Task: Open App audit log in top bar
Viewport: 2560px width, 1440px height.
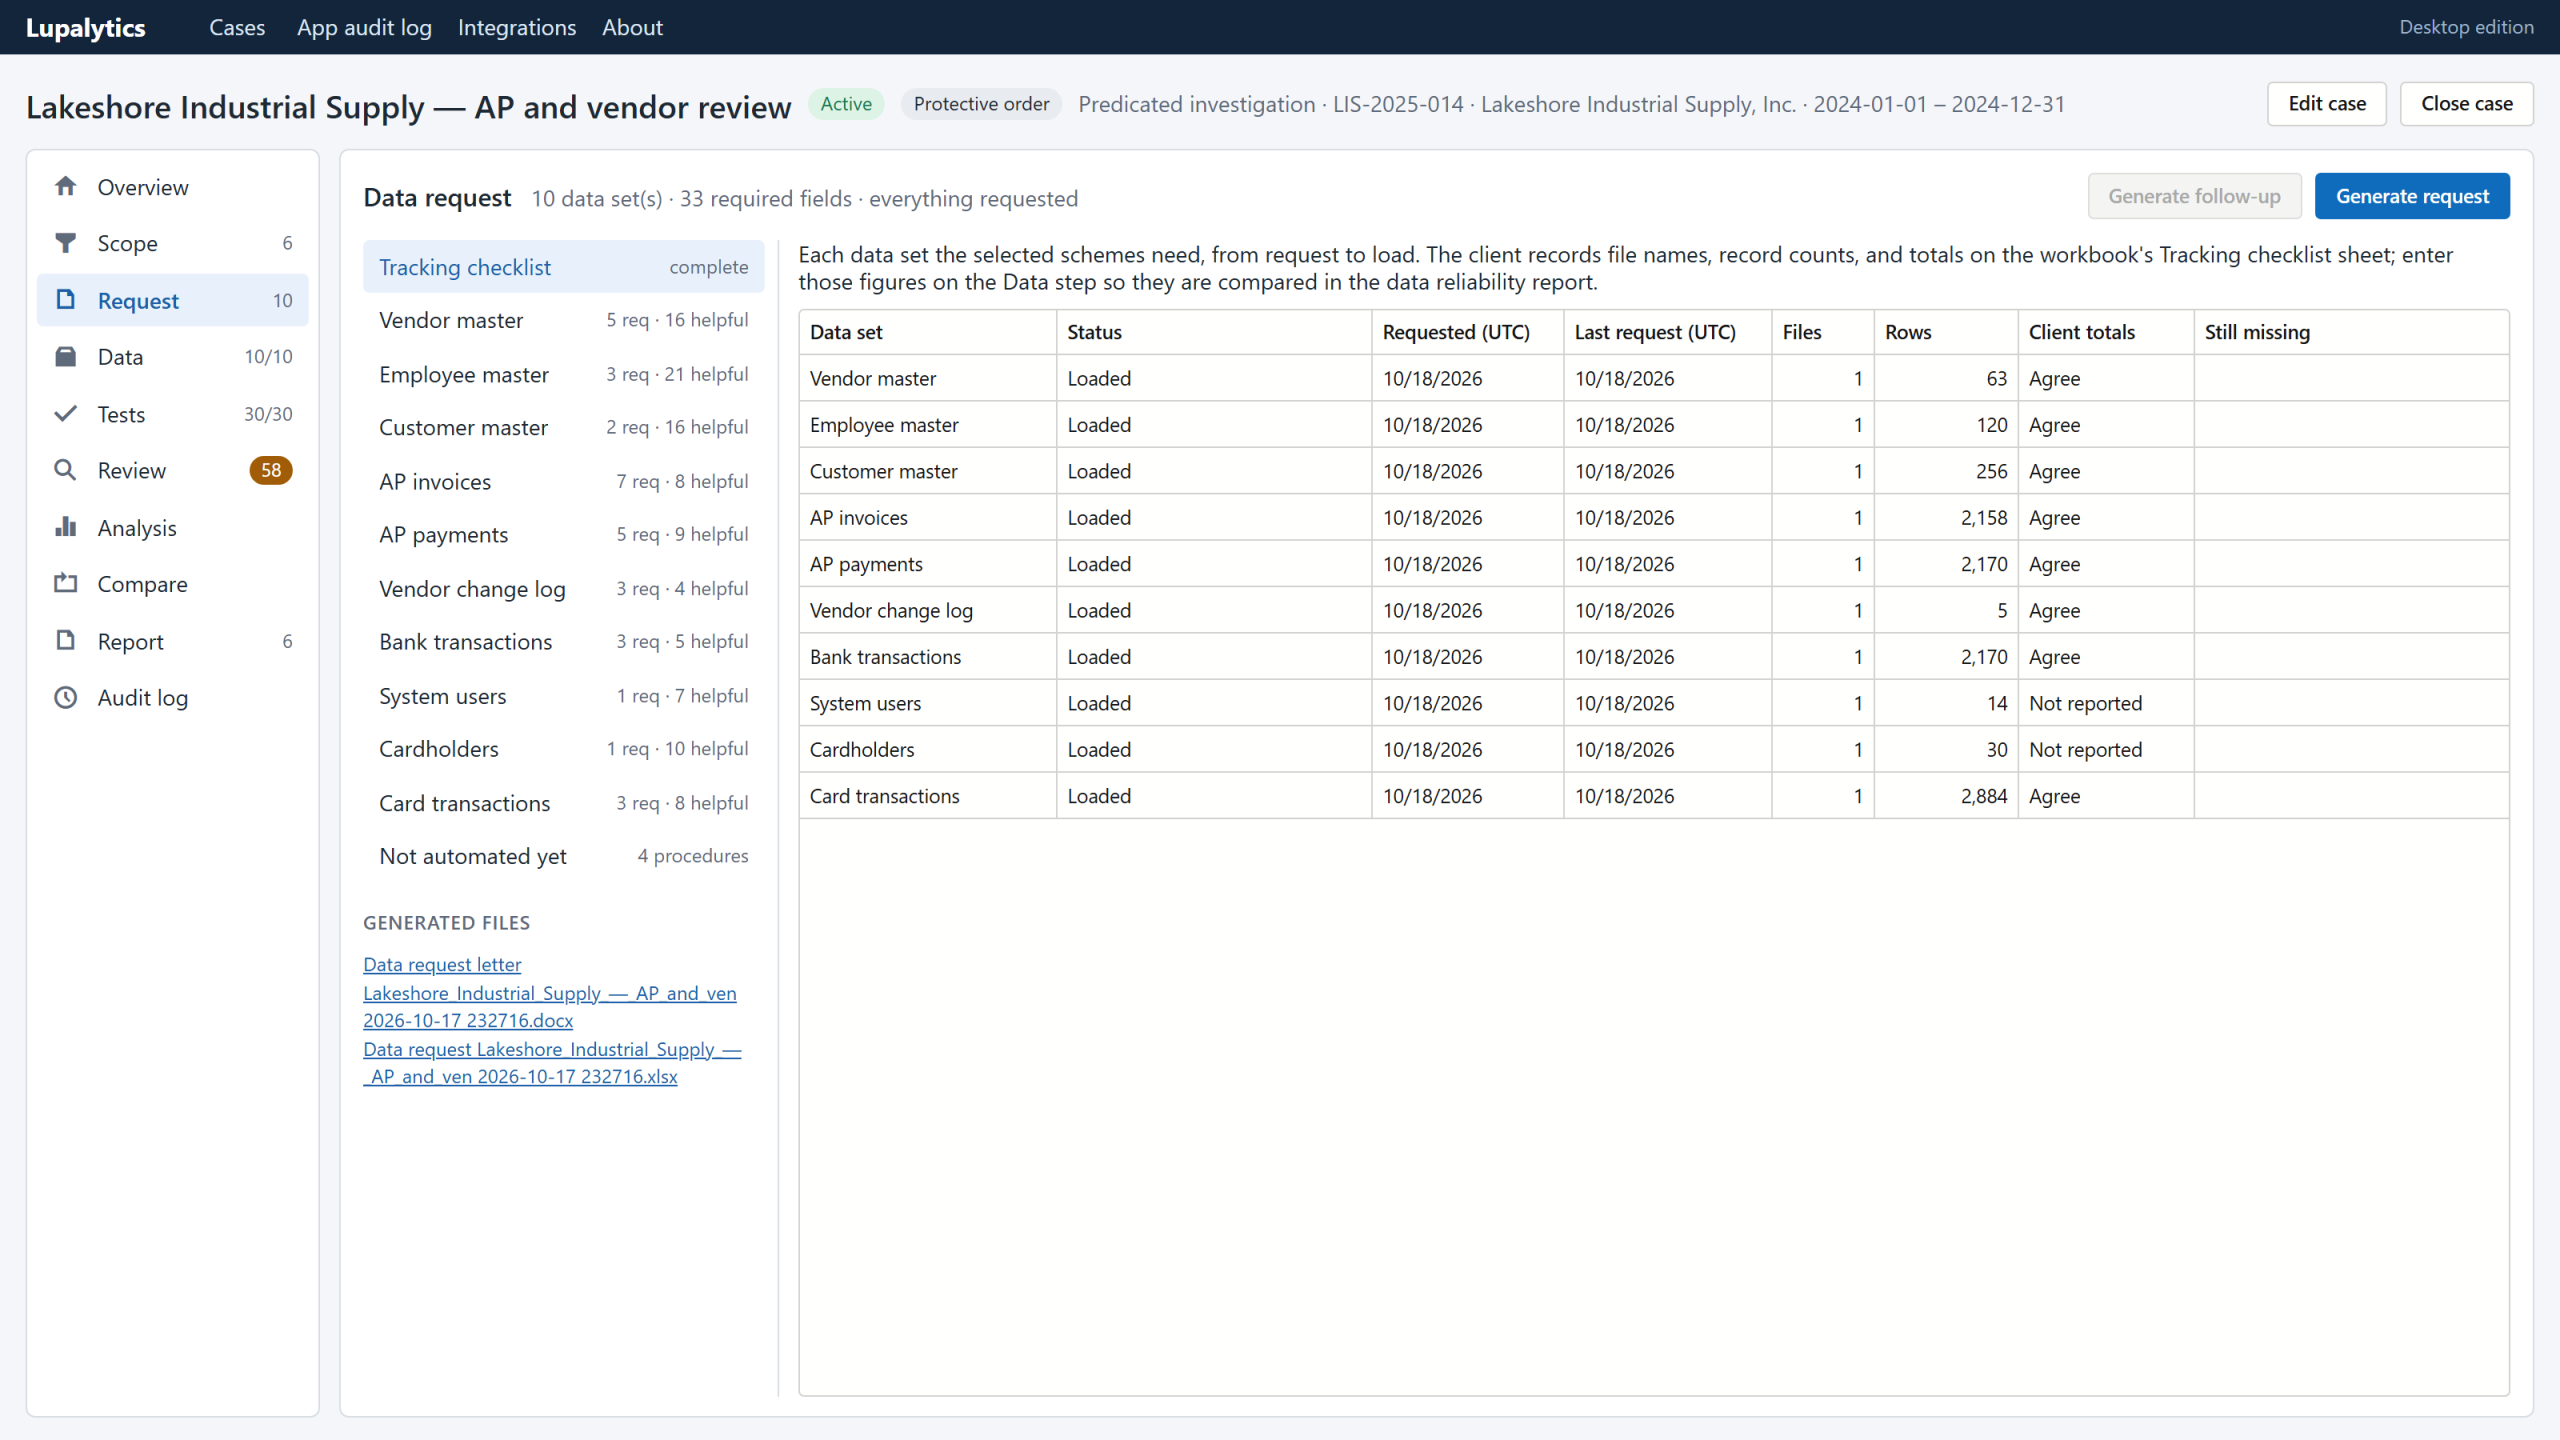Action: [x=364, y=27]
